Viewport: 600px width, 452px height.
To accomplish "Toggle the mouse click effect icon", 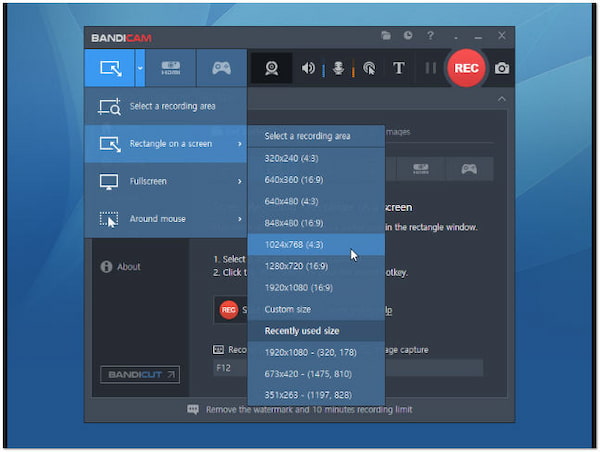I will (369, 69).
